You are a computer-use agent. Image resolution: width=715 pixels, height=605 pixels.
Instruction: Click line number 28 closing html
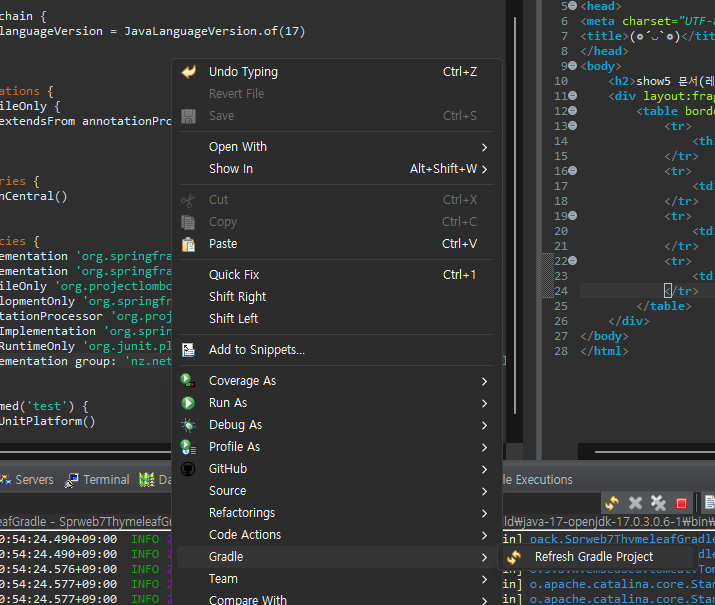click(x=561, y=351)
